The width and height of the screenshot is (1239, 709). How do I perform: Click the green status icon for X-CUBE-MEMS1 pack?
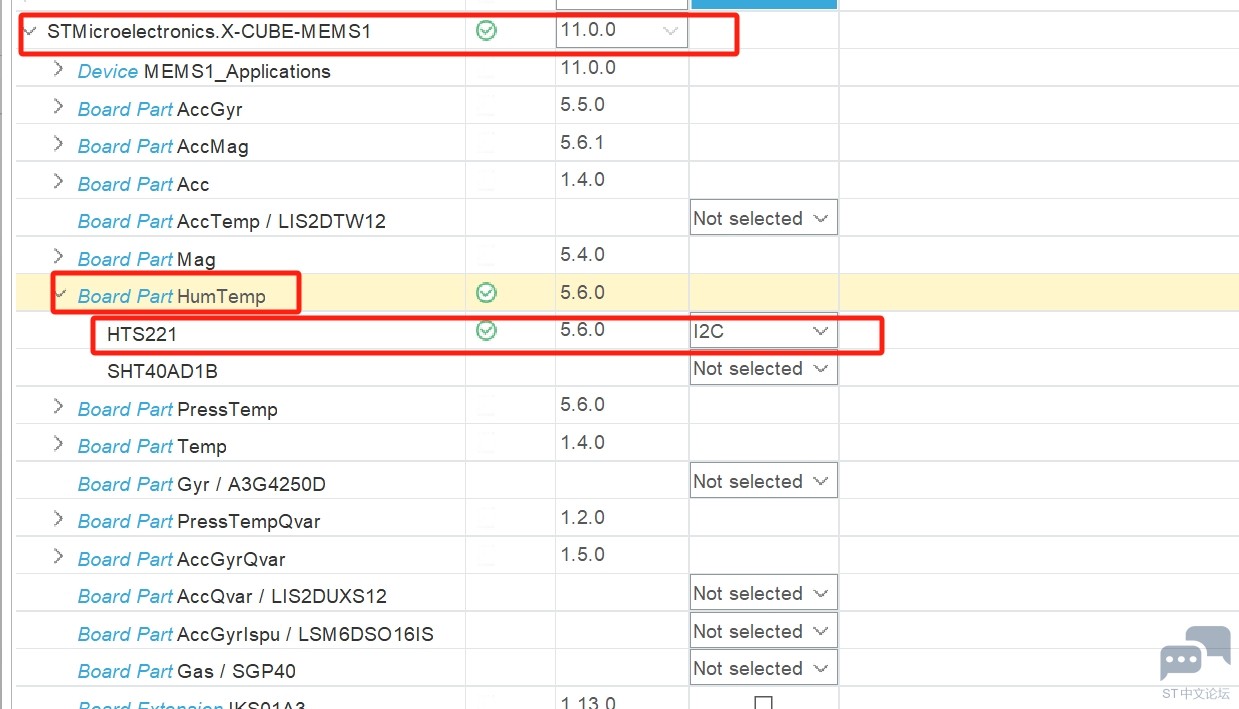pyautogui.click(x=486, y=31)
